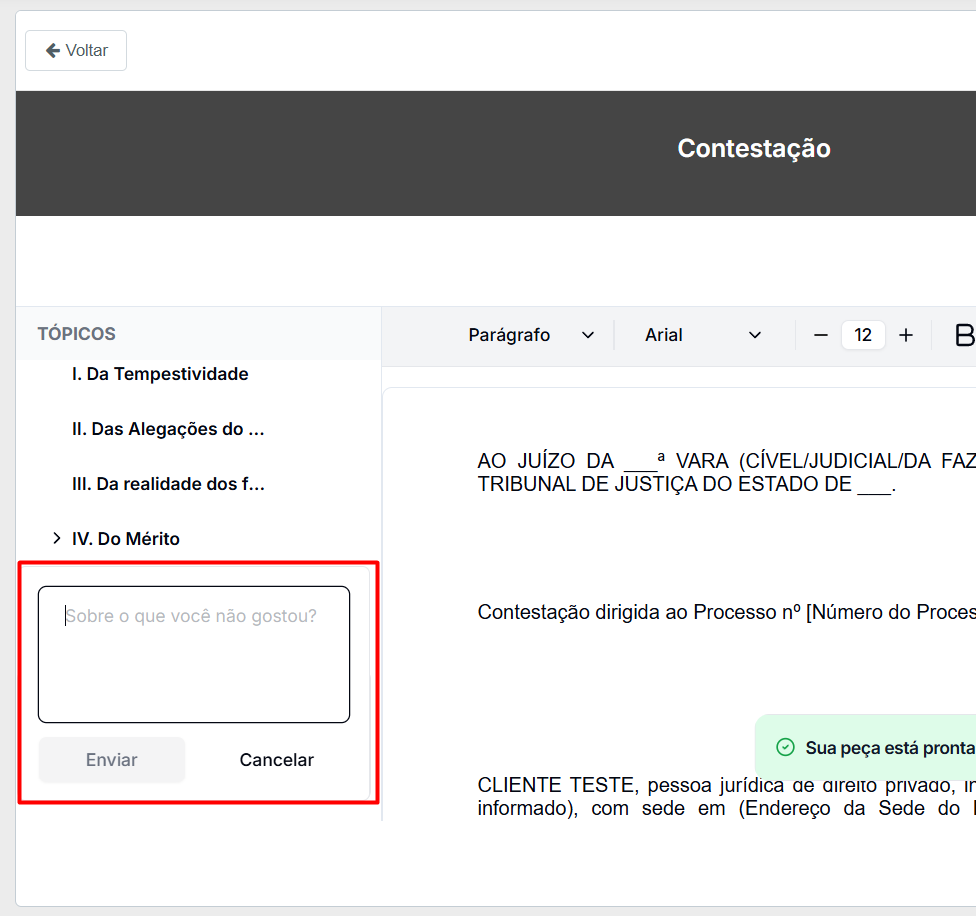Expand the IV. Do Mérito chevron
This screenshot has width=976, height=916.
tap(57, 539)
